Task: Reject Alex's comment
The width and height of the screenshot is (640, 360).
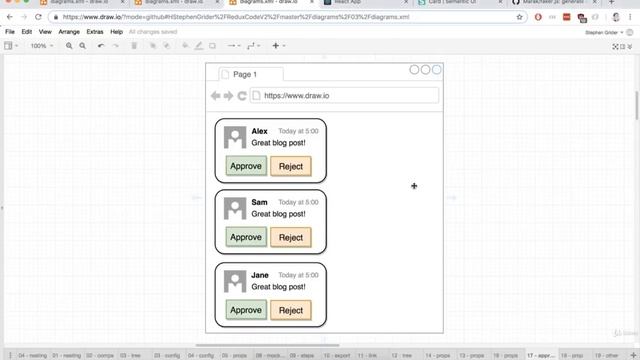Action: 291,166
